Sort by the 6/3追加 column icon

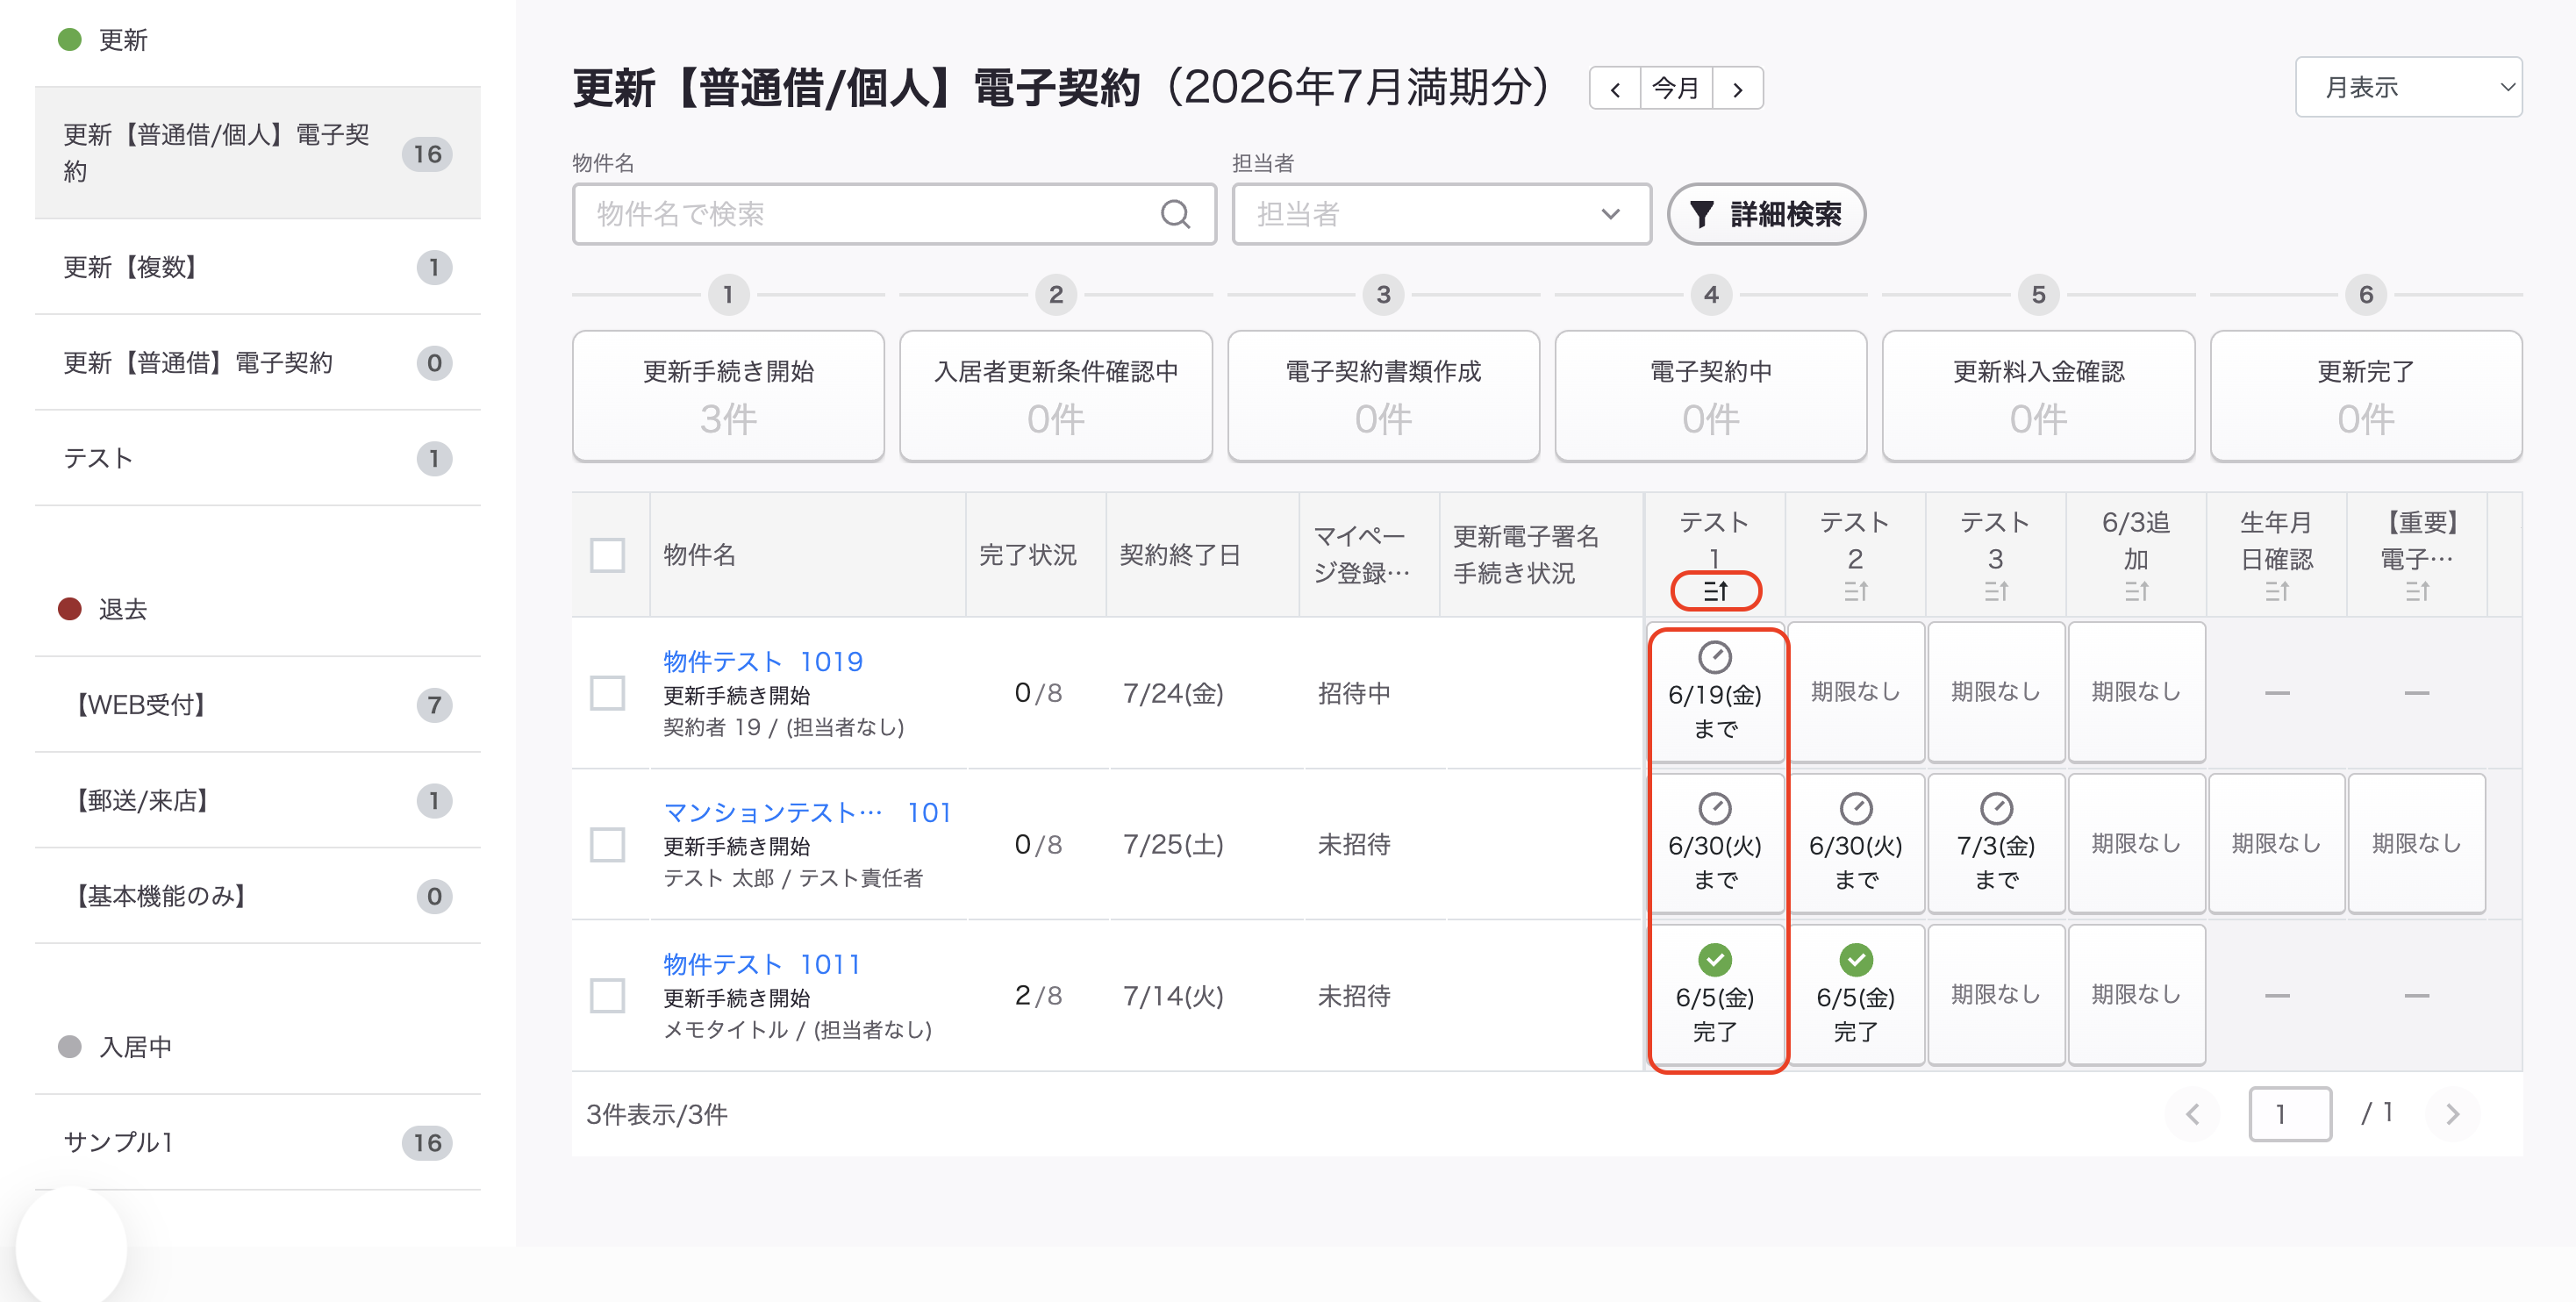(x=2136, y=591)
